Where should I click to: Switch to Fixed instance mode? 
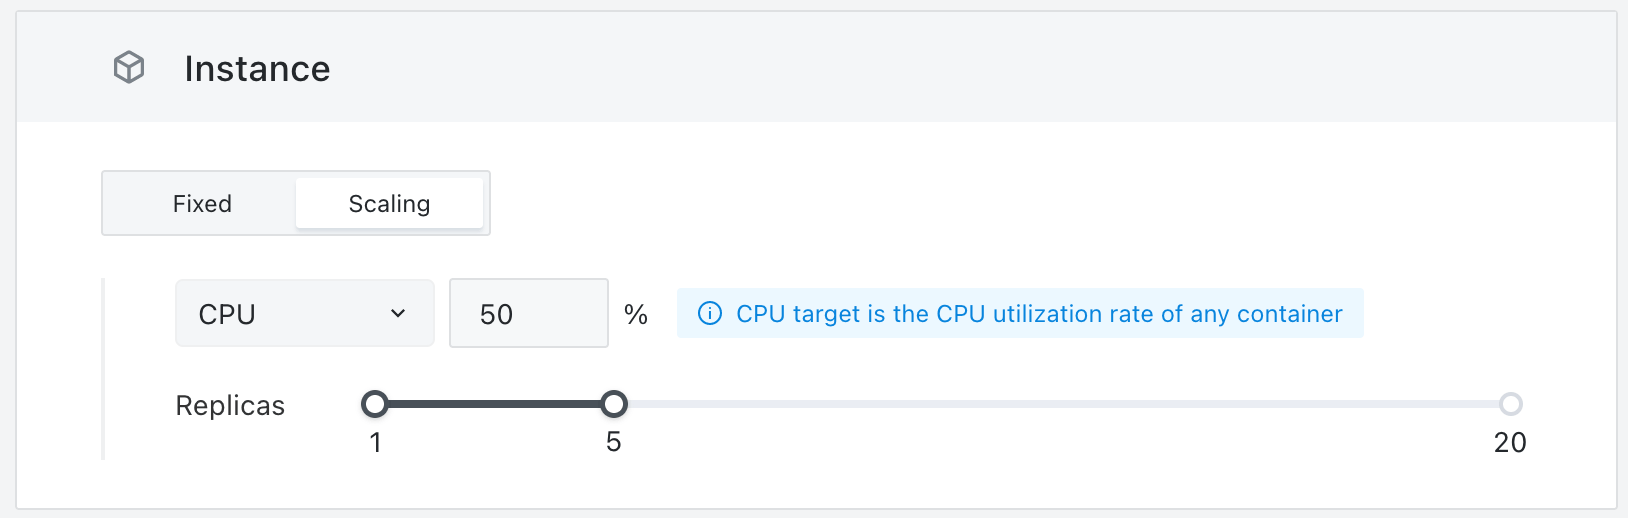[202, 204]
